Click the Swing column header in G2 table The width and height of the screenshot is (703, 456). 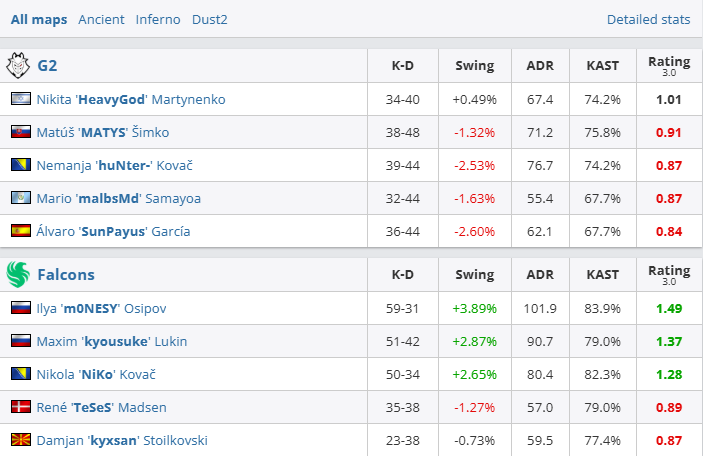[474, 66]
